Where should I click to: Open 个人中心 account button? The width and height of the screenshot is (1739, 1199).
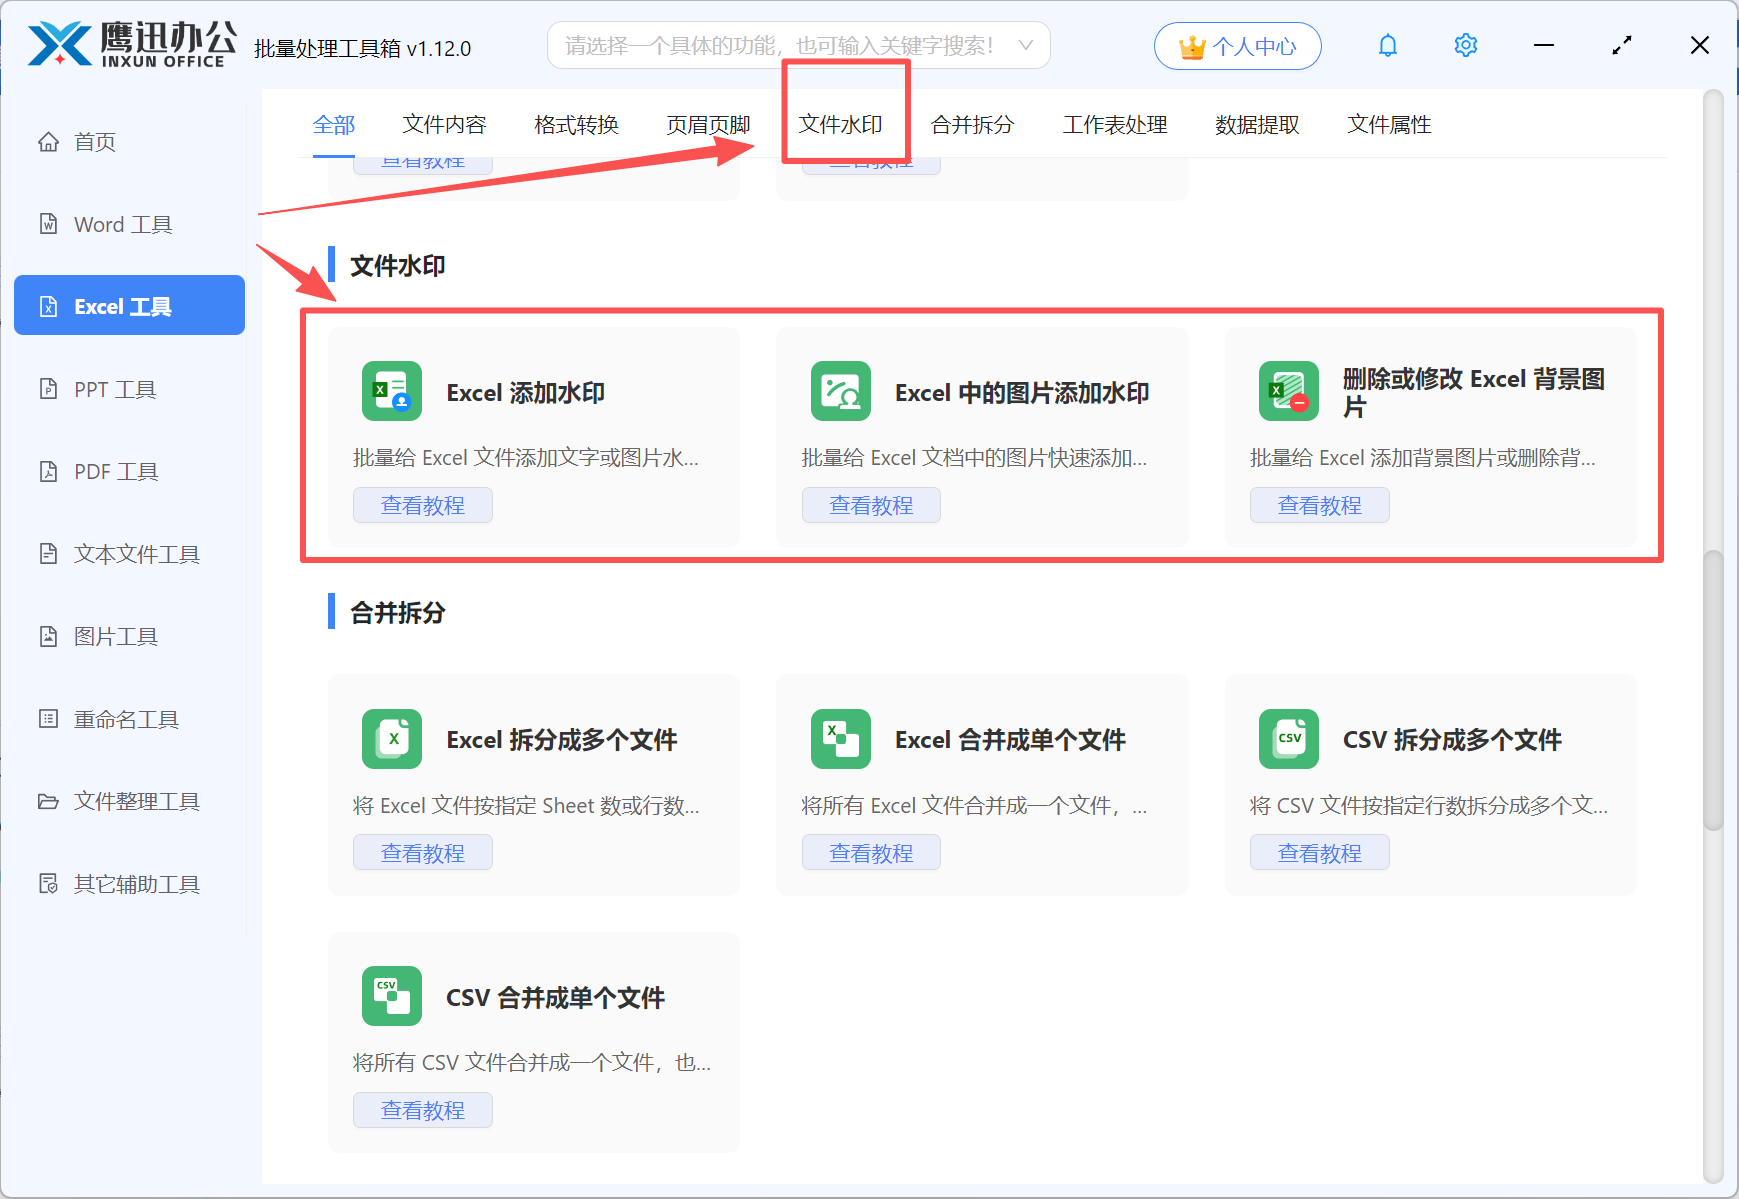tap(1237, 46)
